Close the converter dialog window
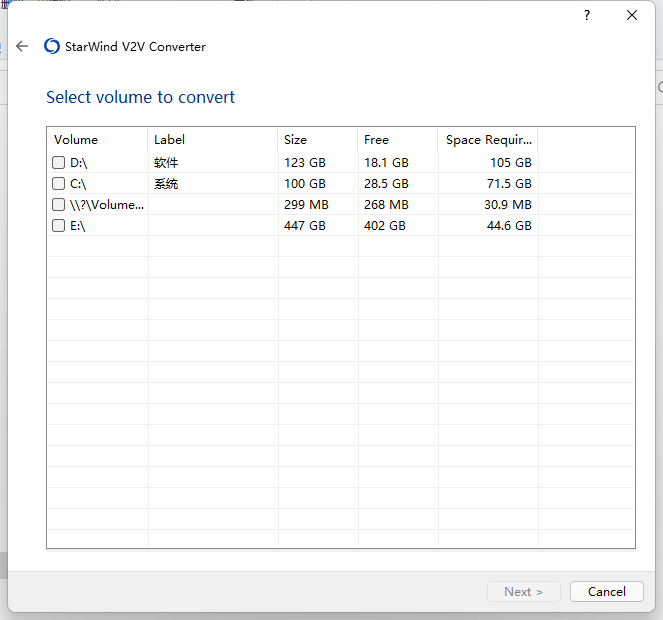 (x=632, y=15)
